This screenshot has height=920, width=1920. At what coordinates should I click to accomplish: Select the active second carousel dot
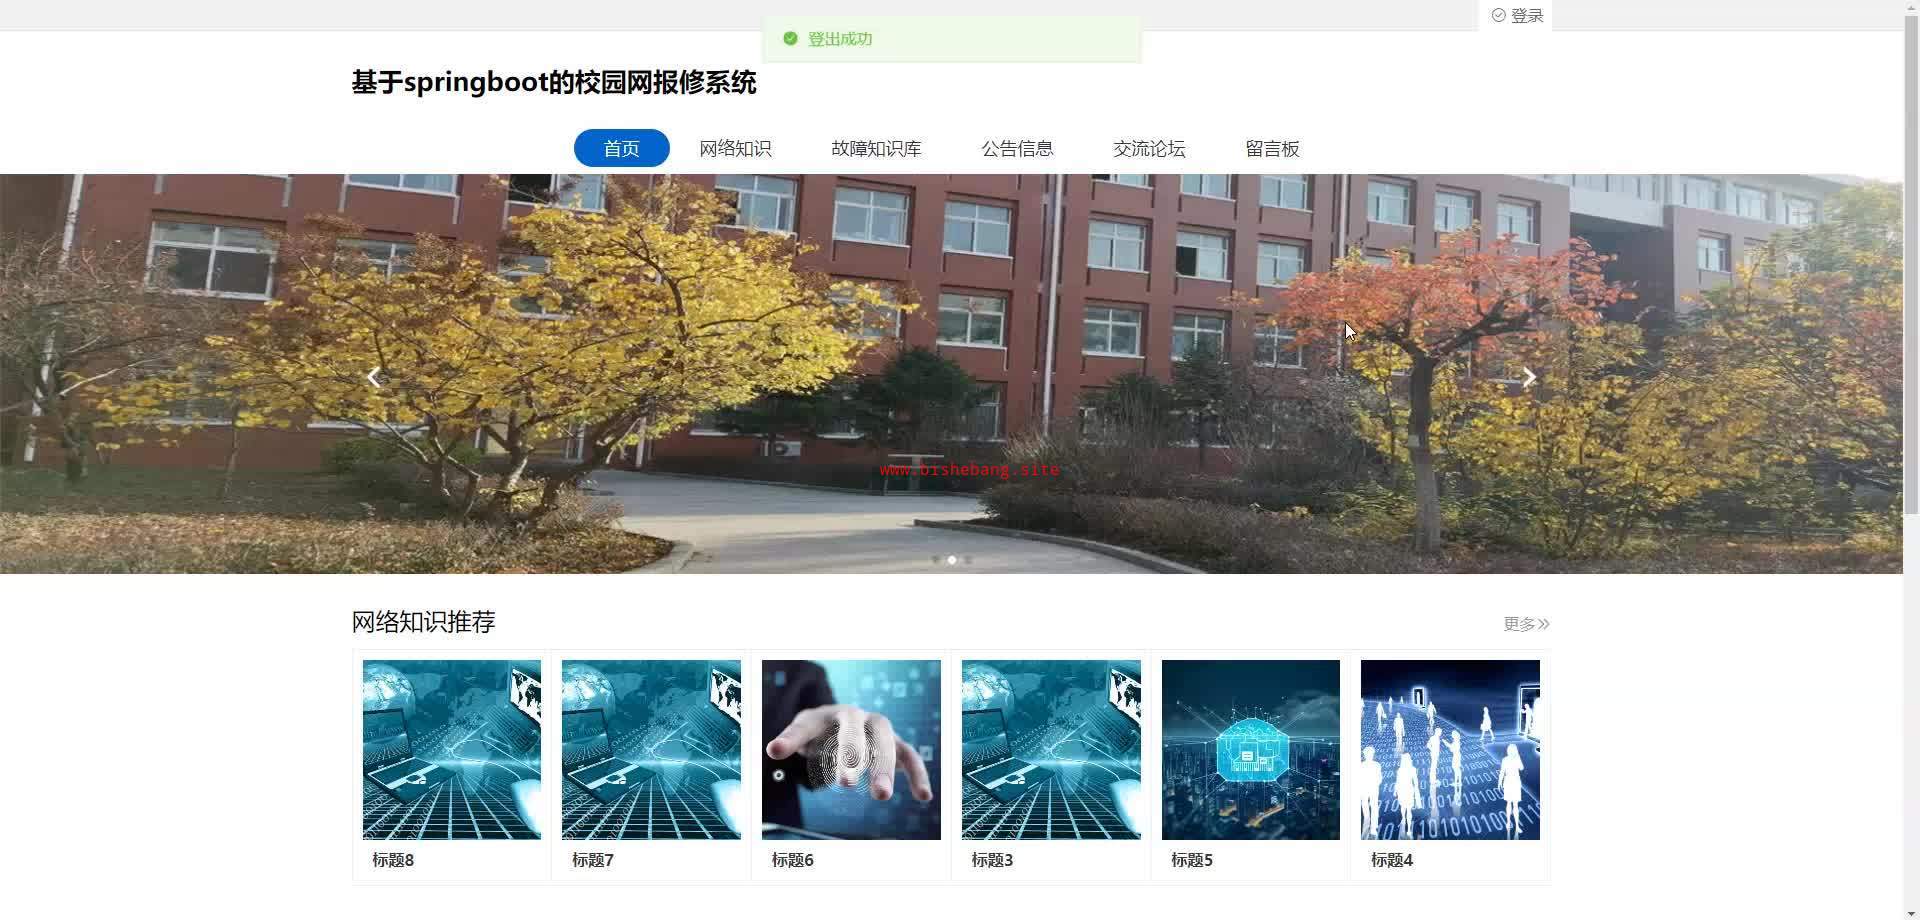pyautogui.click(x=952, y=560)
